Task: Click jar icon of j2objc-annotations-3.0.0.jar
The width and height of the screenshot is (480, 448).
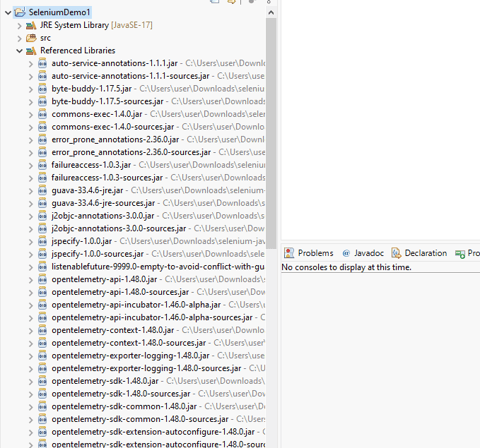Action: tap(42, 216)
